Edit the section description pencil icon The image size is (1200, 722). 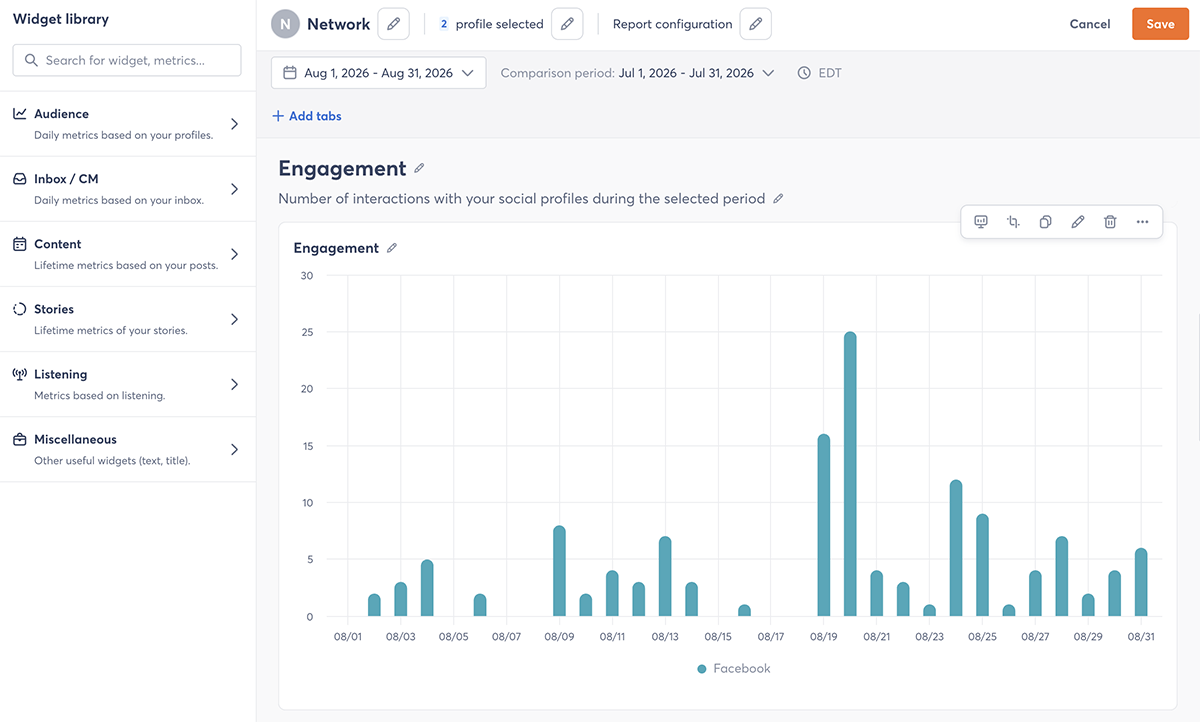tap(778, 199)
